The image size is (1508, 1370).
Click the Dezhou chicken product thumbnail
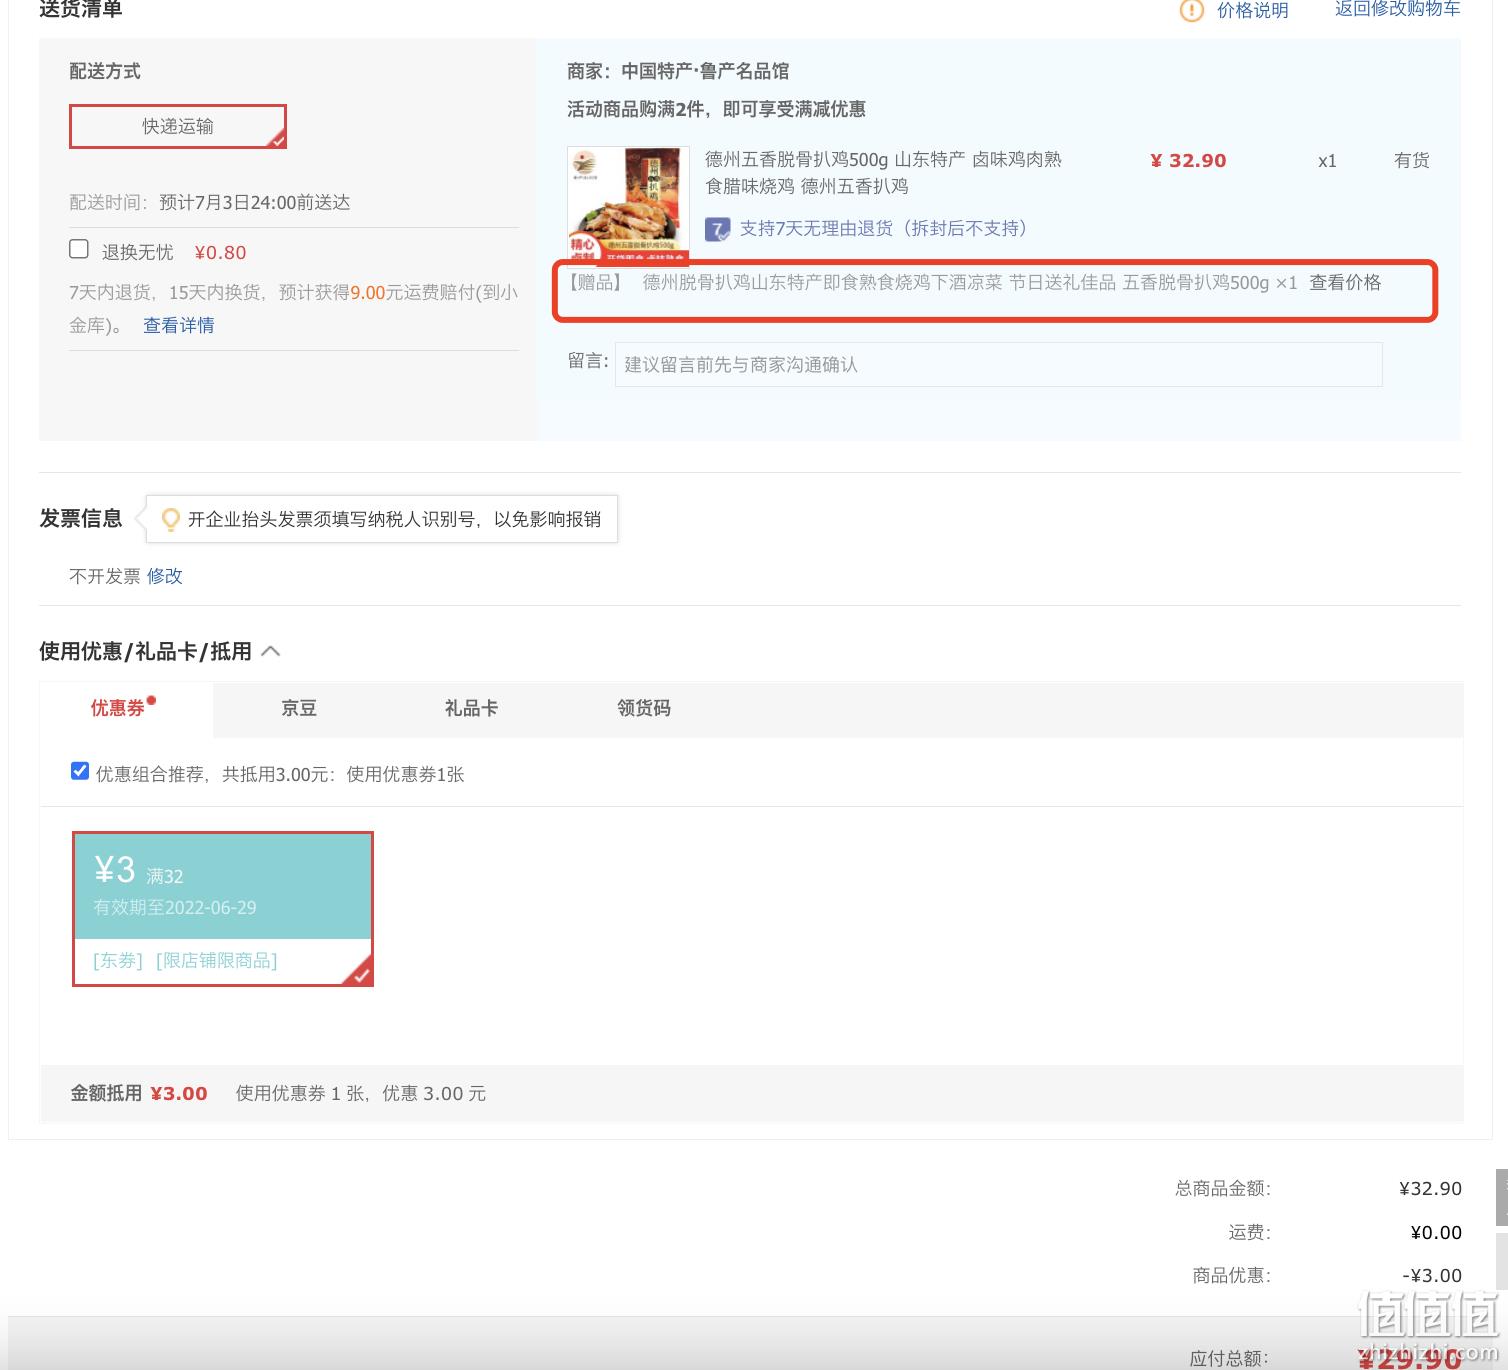[x=628, y=206]
